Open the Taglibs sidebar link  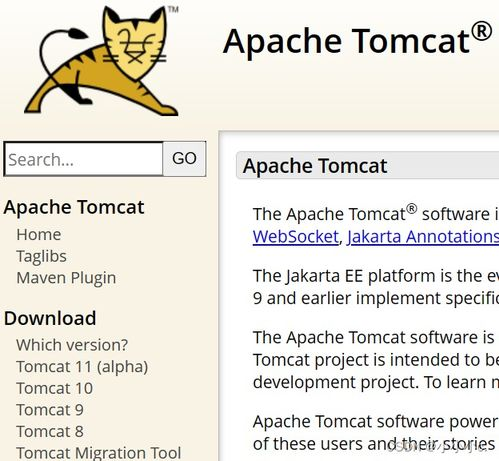[x=41, y=256]
